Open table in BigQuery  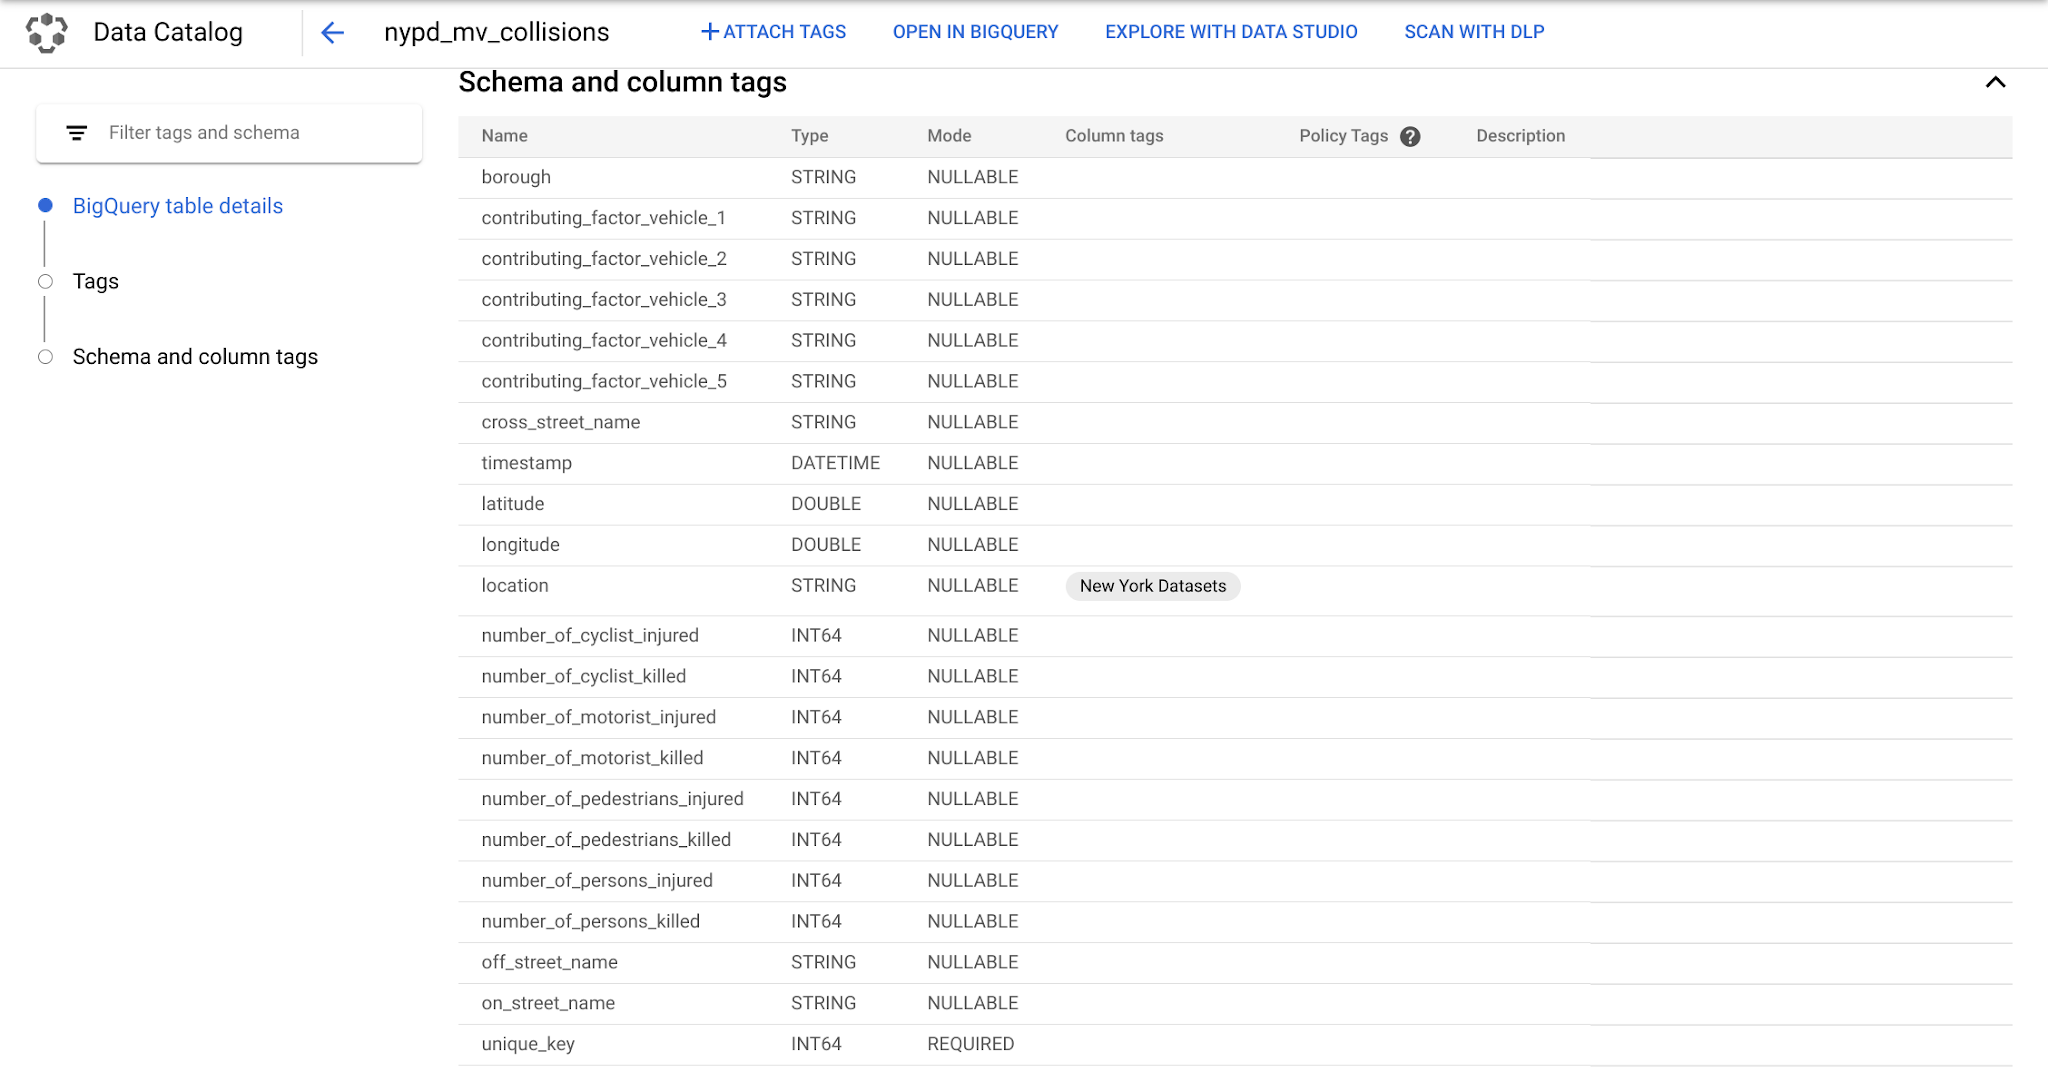[x=975, y=32]
